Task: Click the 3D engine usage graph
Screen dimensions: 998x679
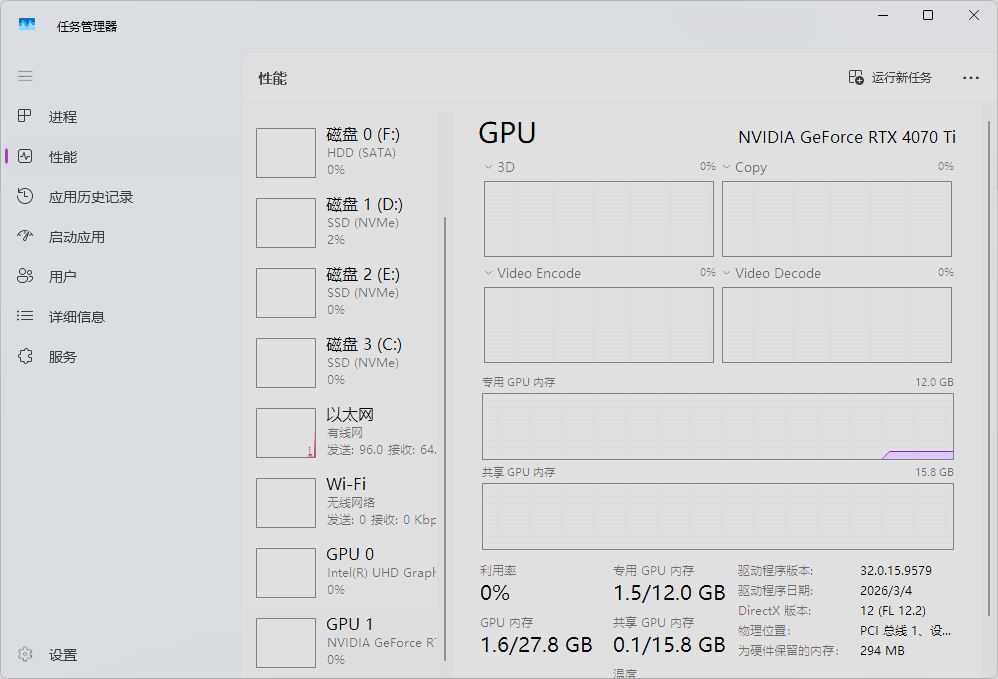Action: click(599, 219)
